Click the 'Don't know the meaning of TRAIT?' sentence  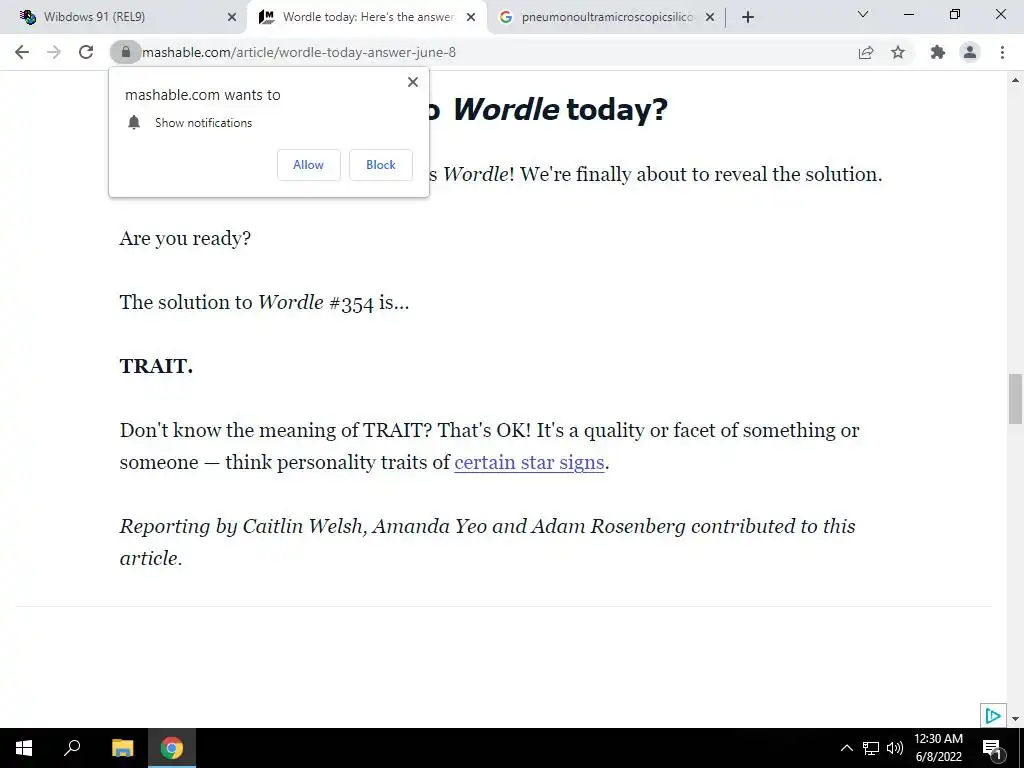coord(276,430)
